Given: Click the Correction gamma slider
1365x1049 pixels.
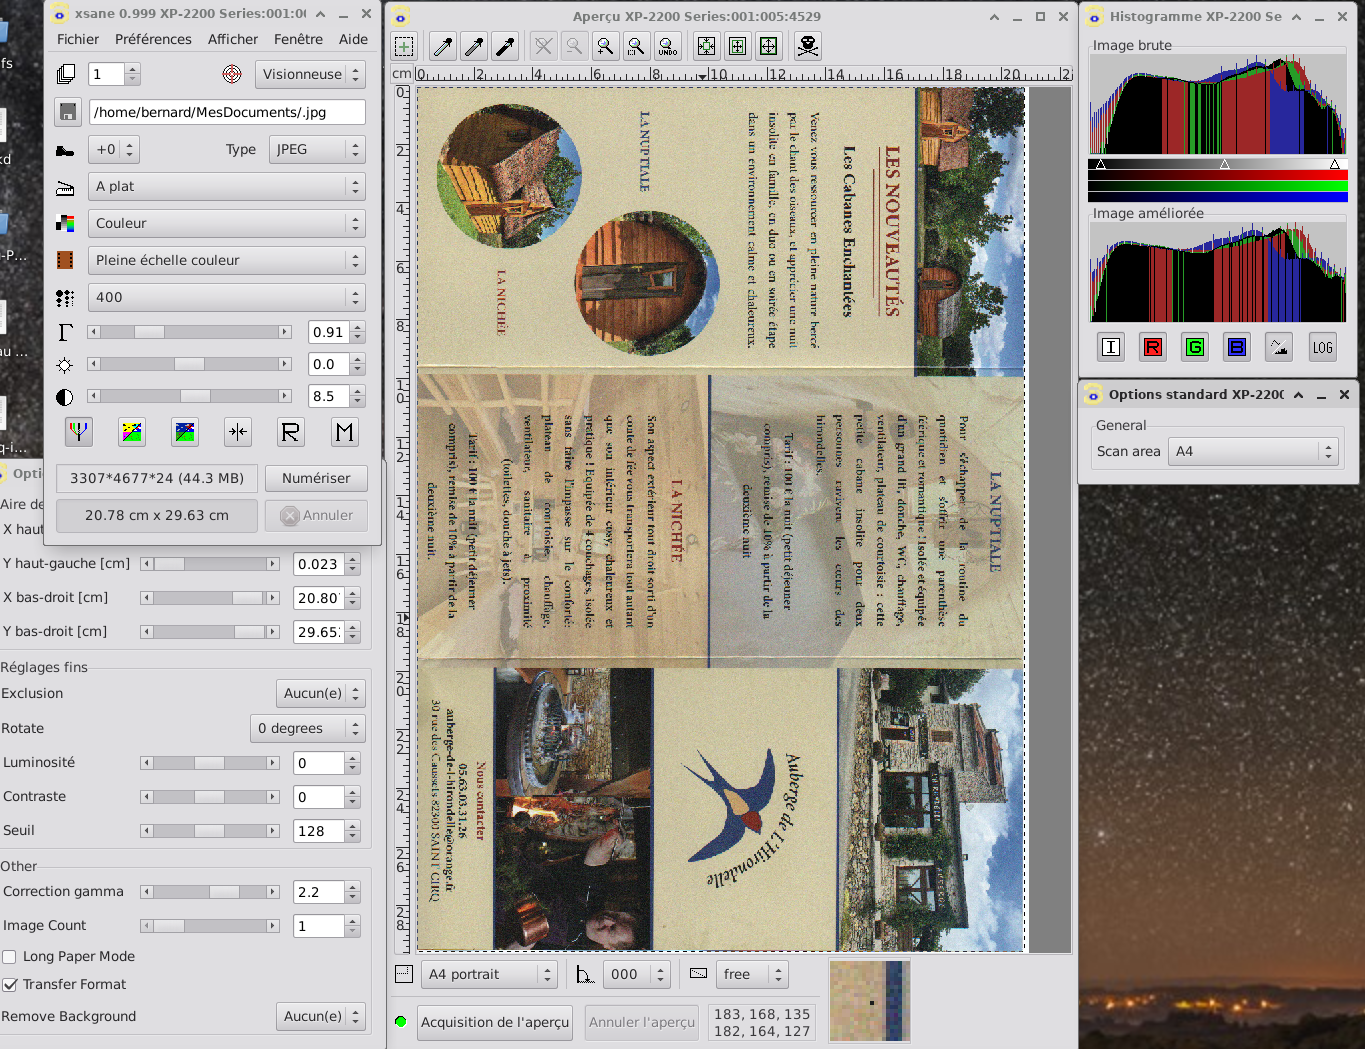Looking at the screenshot, I should [210, 892].
